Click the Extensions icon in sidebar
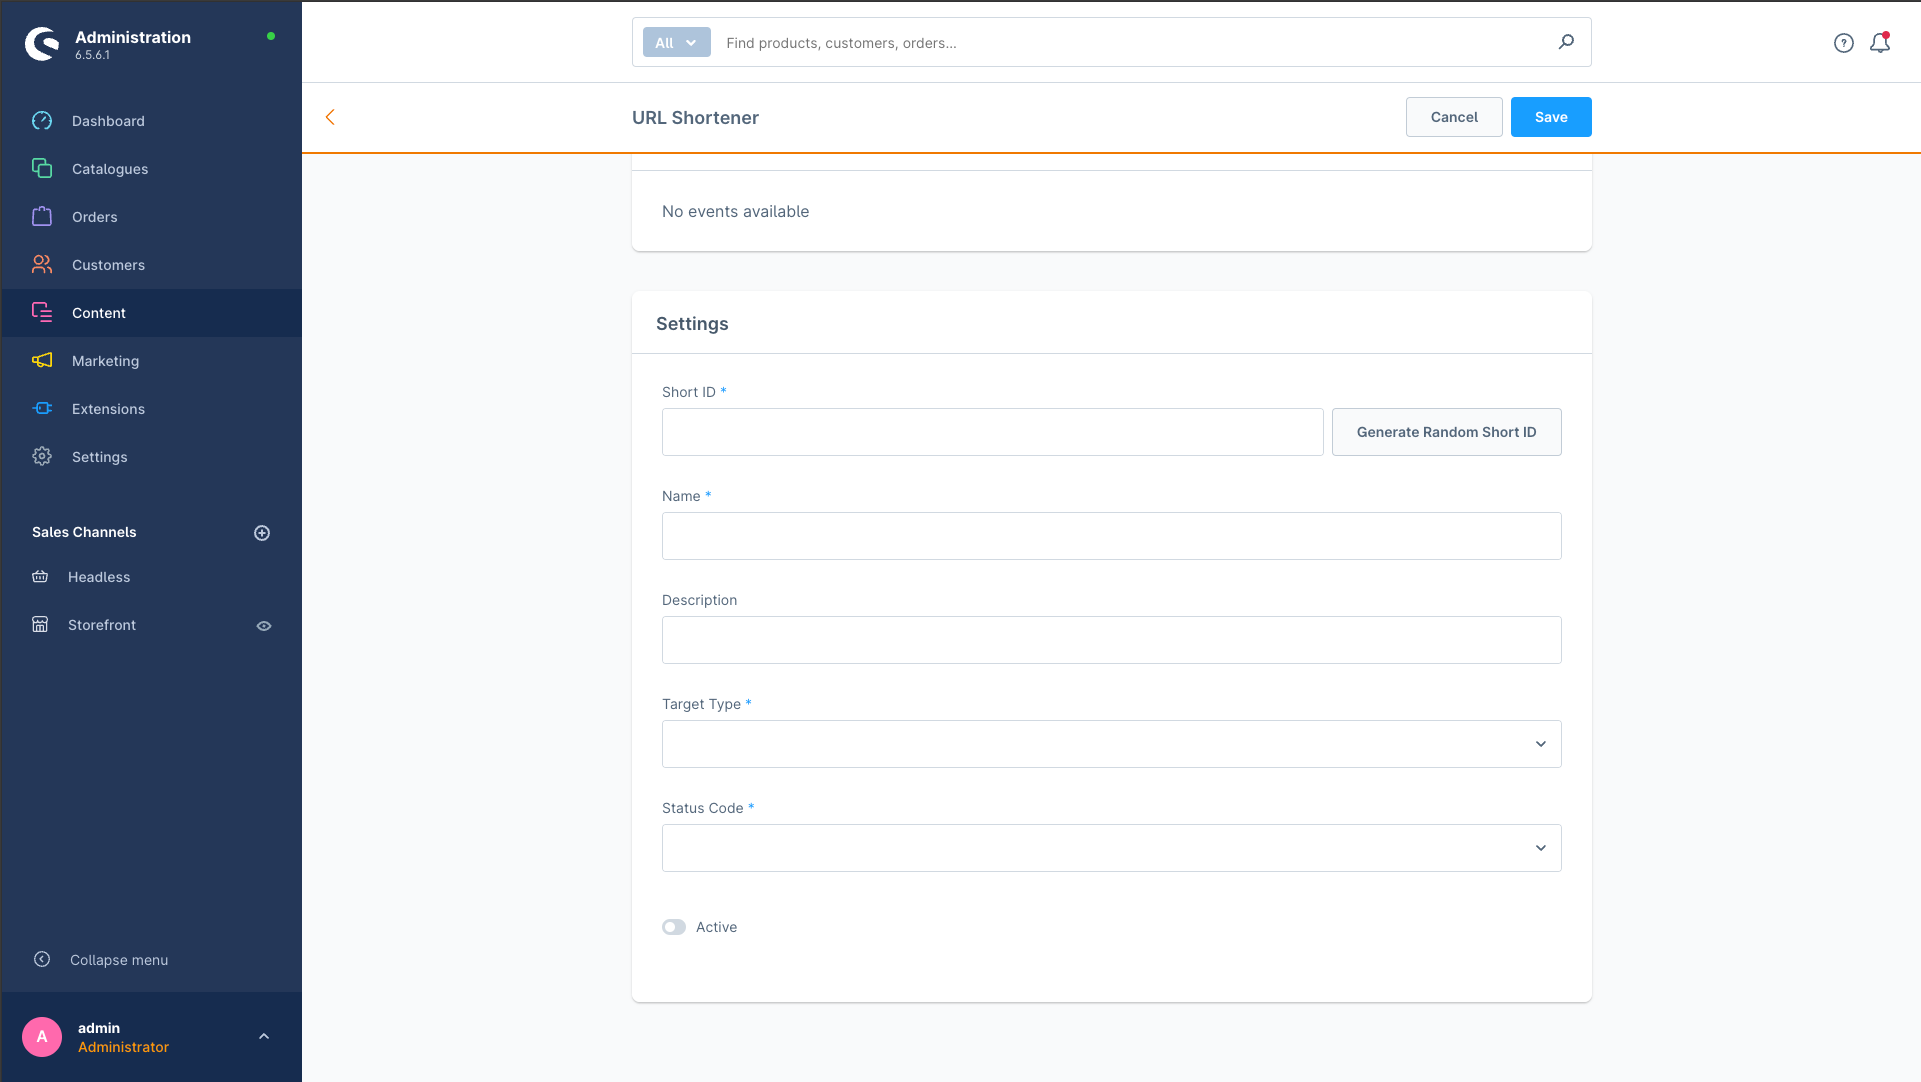 pos(41,408)
